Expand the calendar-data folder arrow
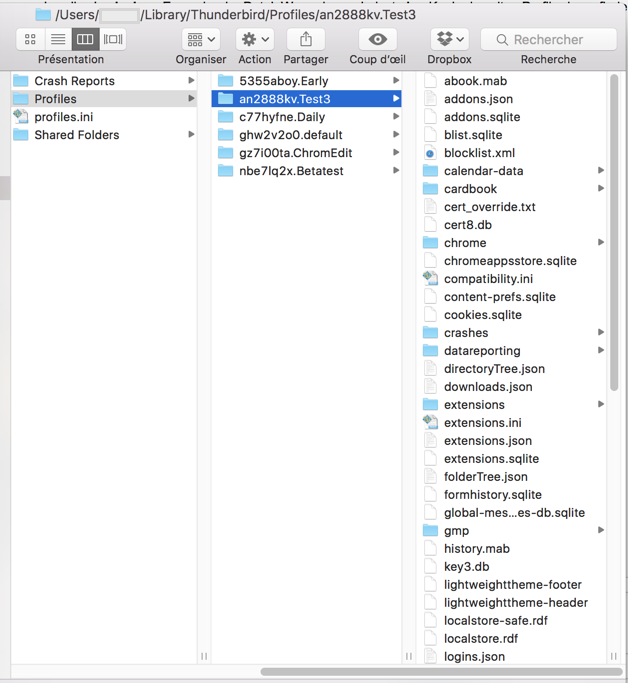 pos(601,170)
